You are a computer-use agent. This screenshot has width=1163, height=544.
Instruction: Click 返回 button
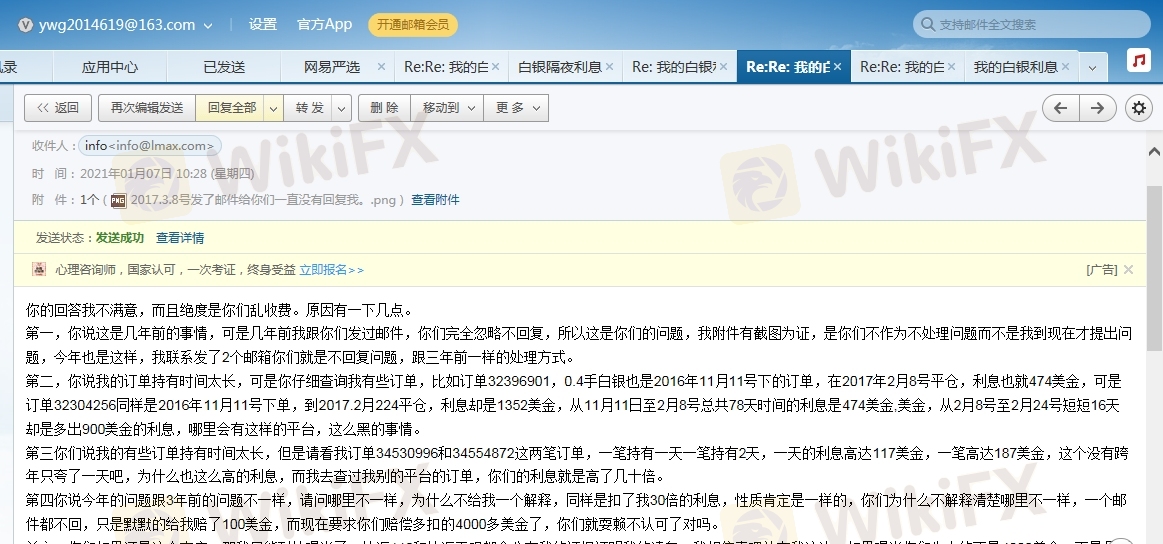point(58,108)
